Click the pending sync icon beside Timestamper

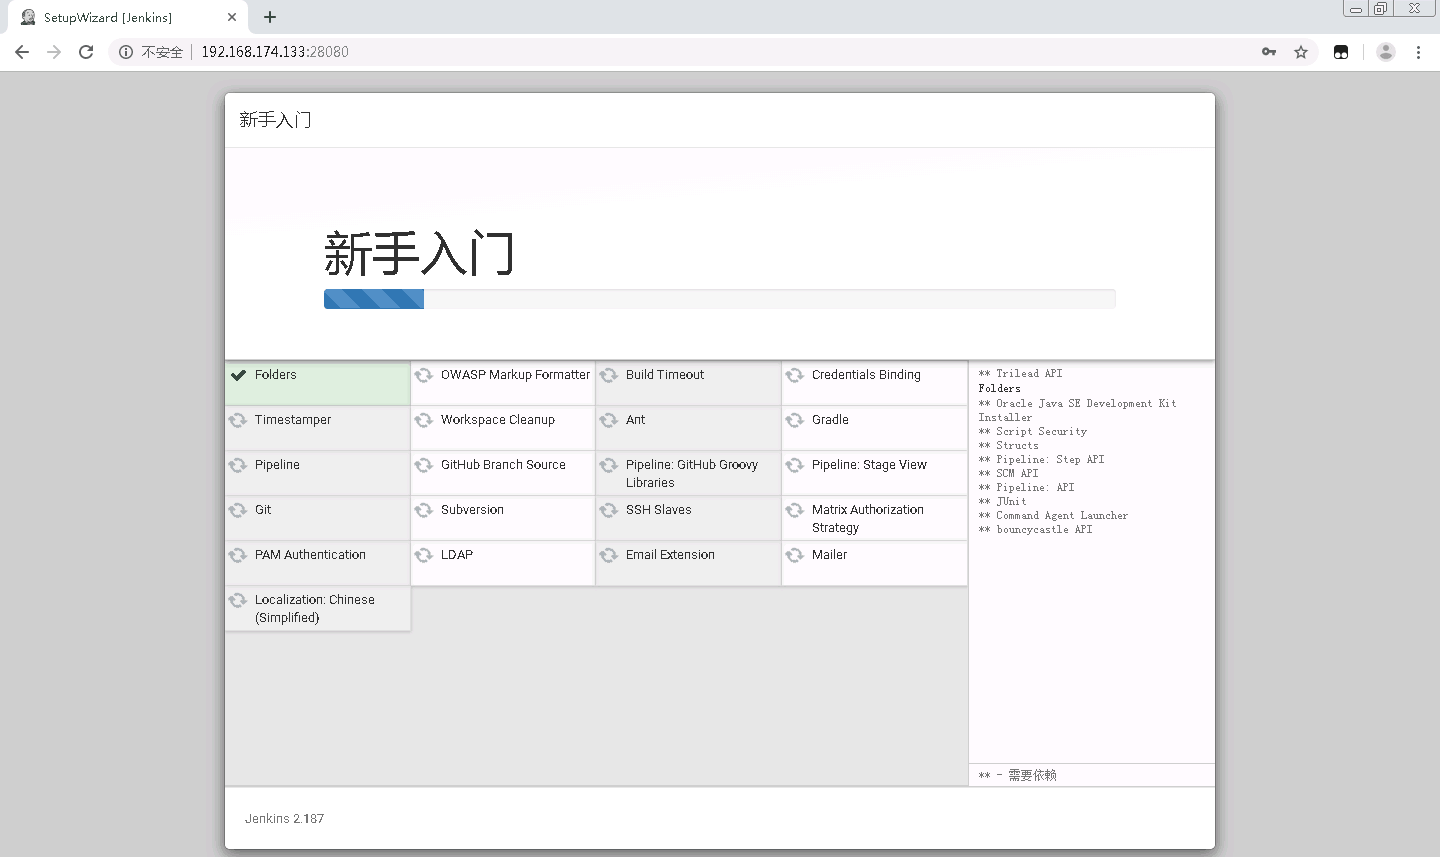pos(238,420)
